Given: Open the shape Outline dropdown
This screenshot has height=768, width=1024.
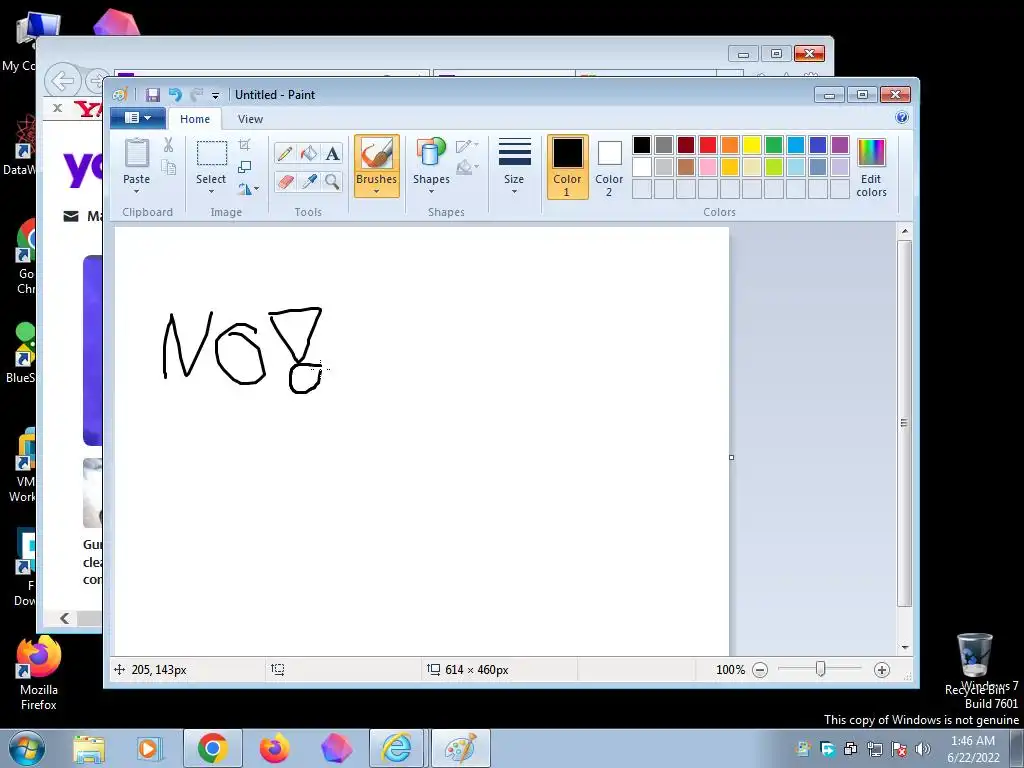Looking at the screenshot, I should [467, 145].
